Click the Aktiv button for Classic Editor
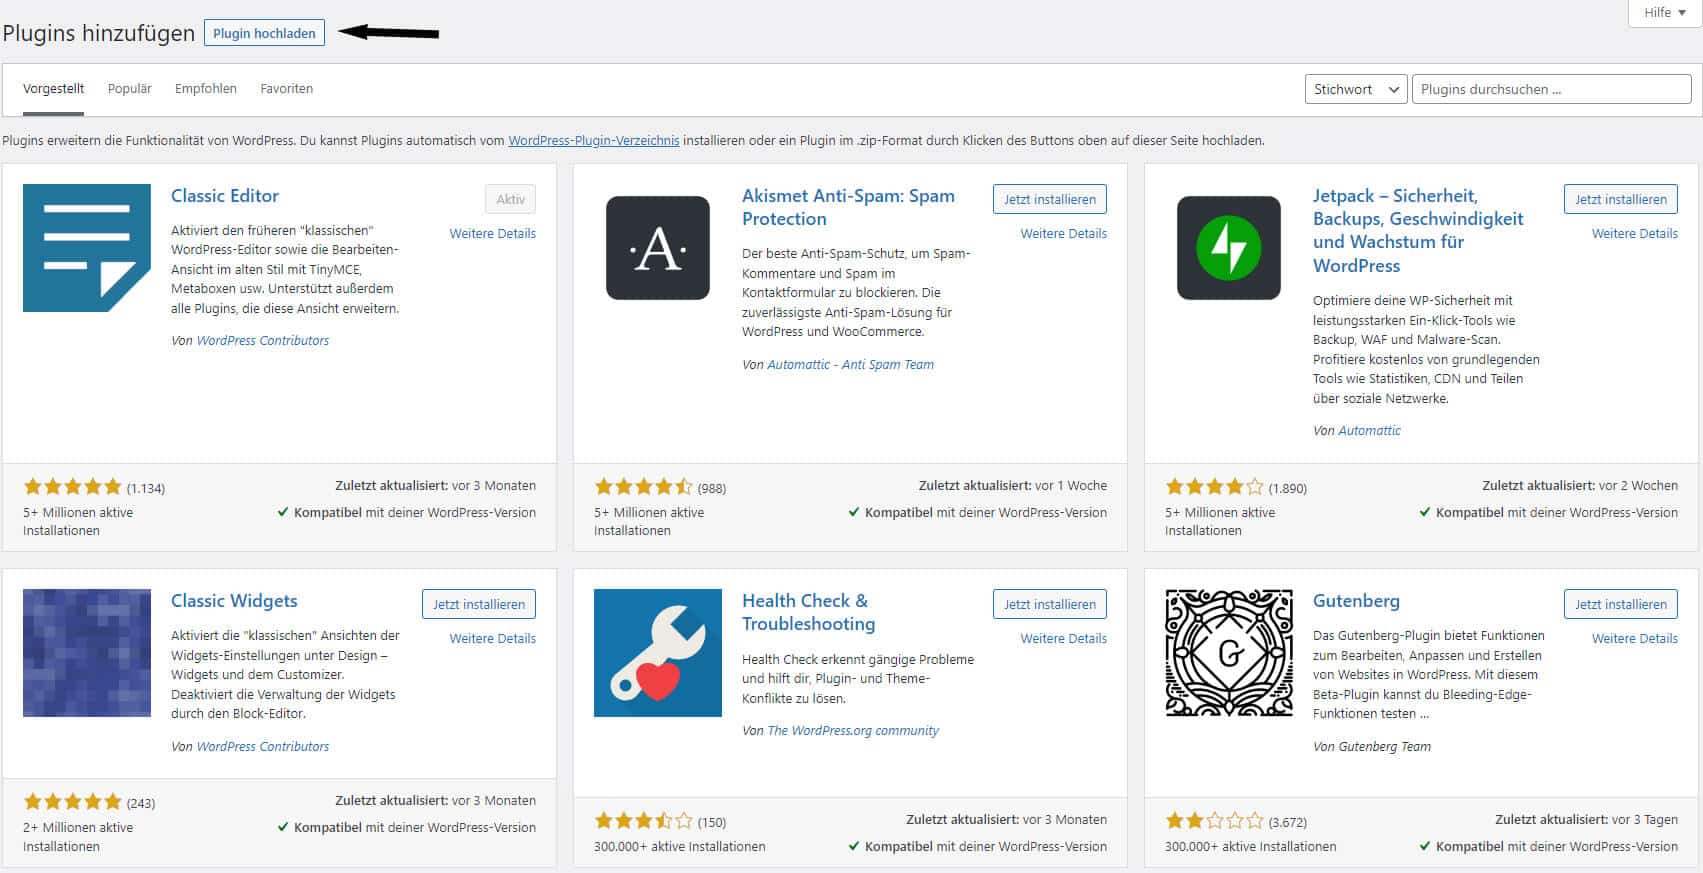This screenshot has height=873, width=1703. 510,199
